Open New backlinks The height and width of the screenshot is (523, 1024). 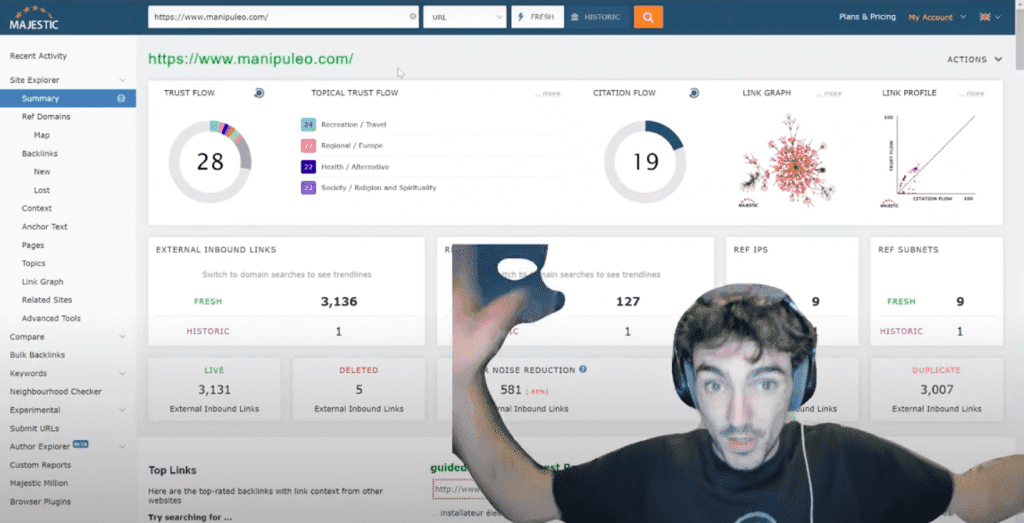(x=42, y=172)
